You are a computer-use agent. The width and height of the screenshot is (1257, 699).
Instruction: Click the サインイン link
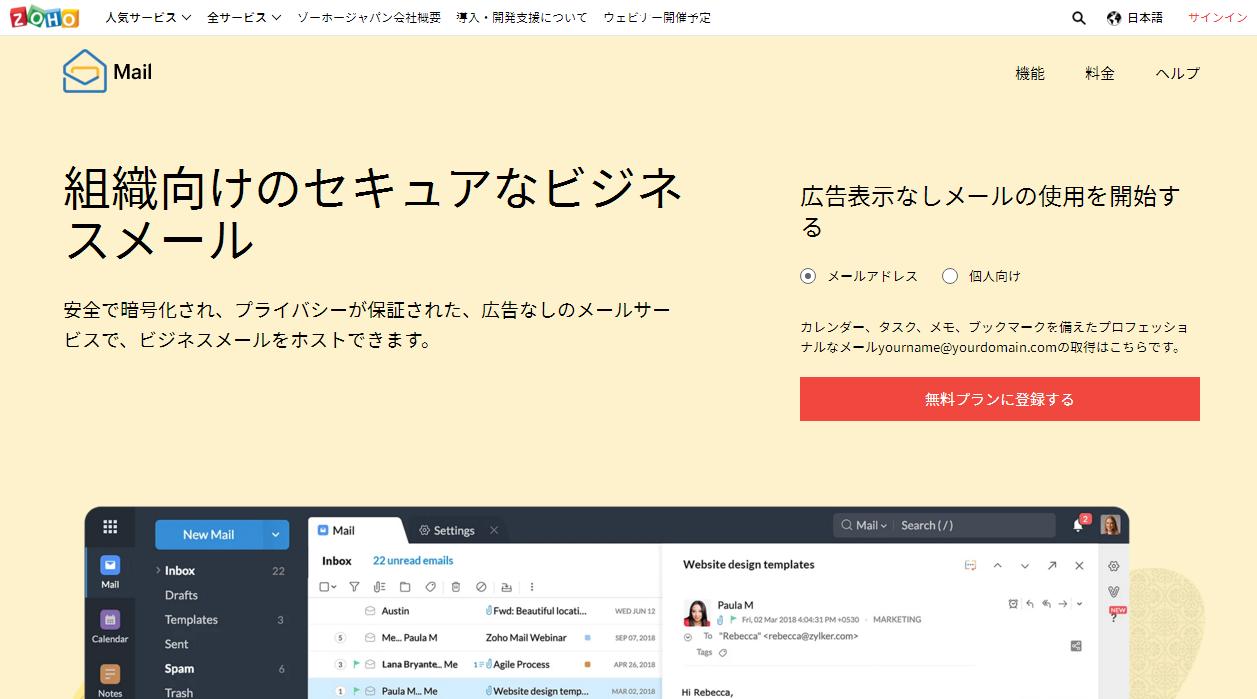(x=1217, y=18)
